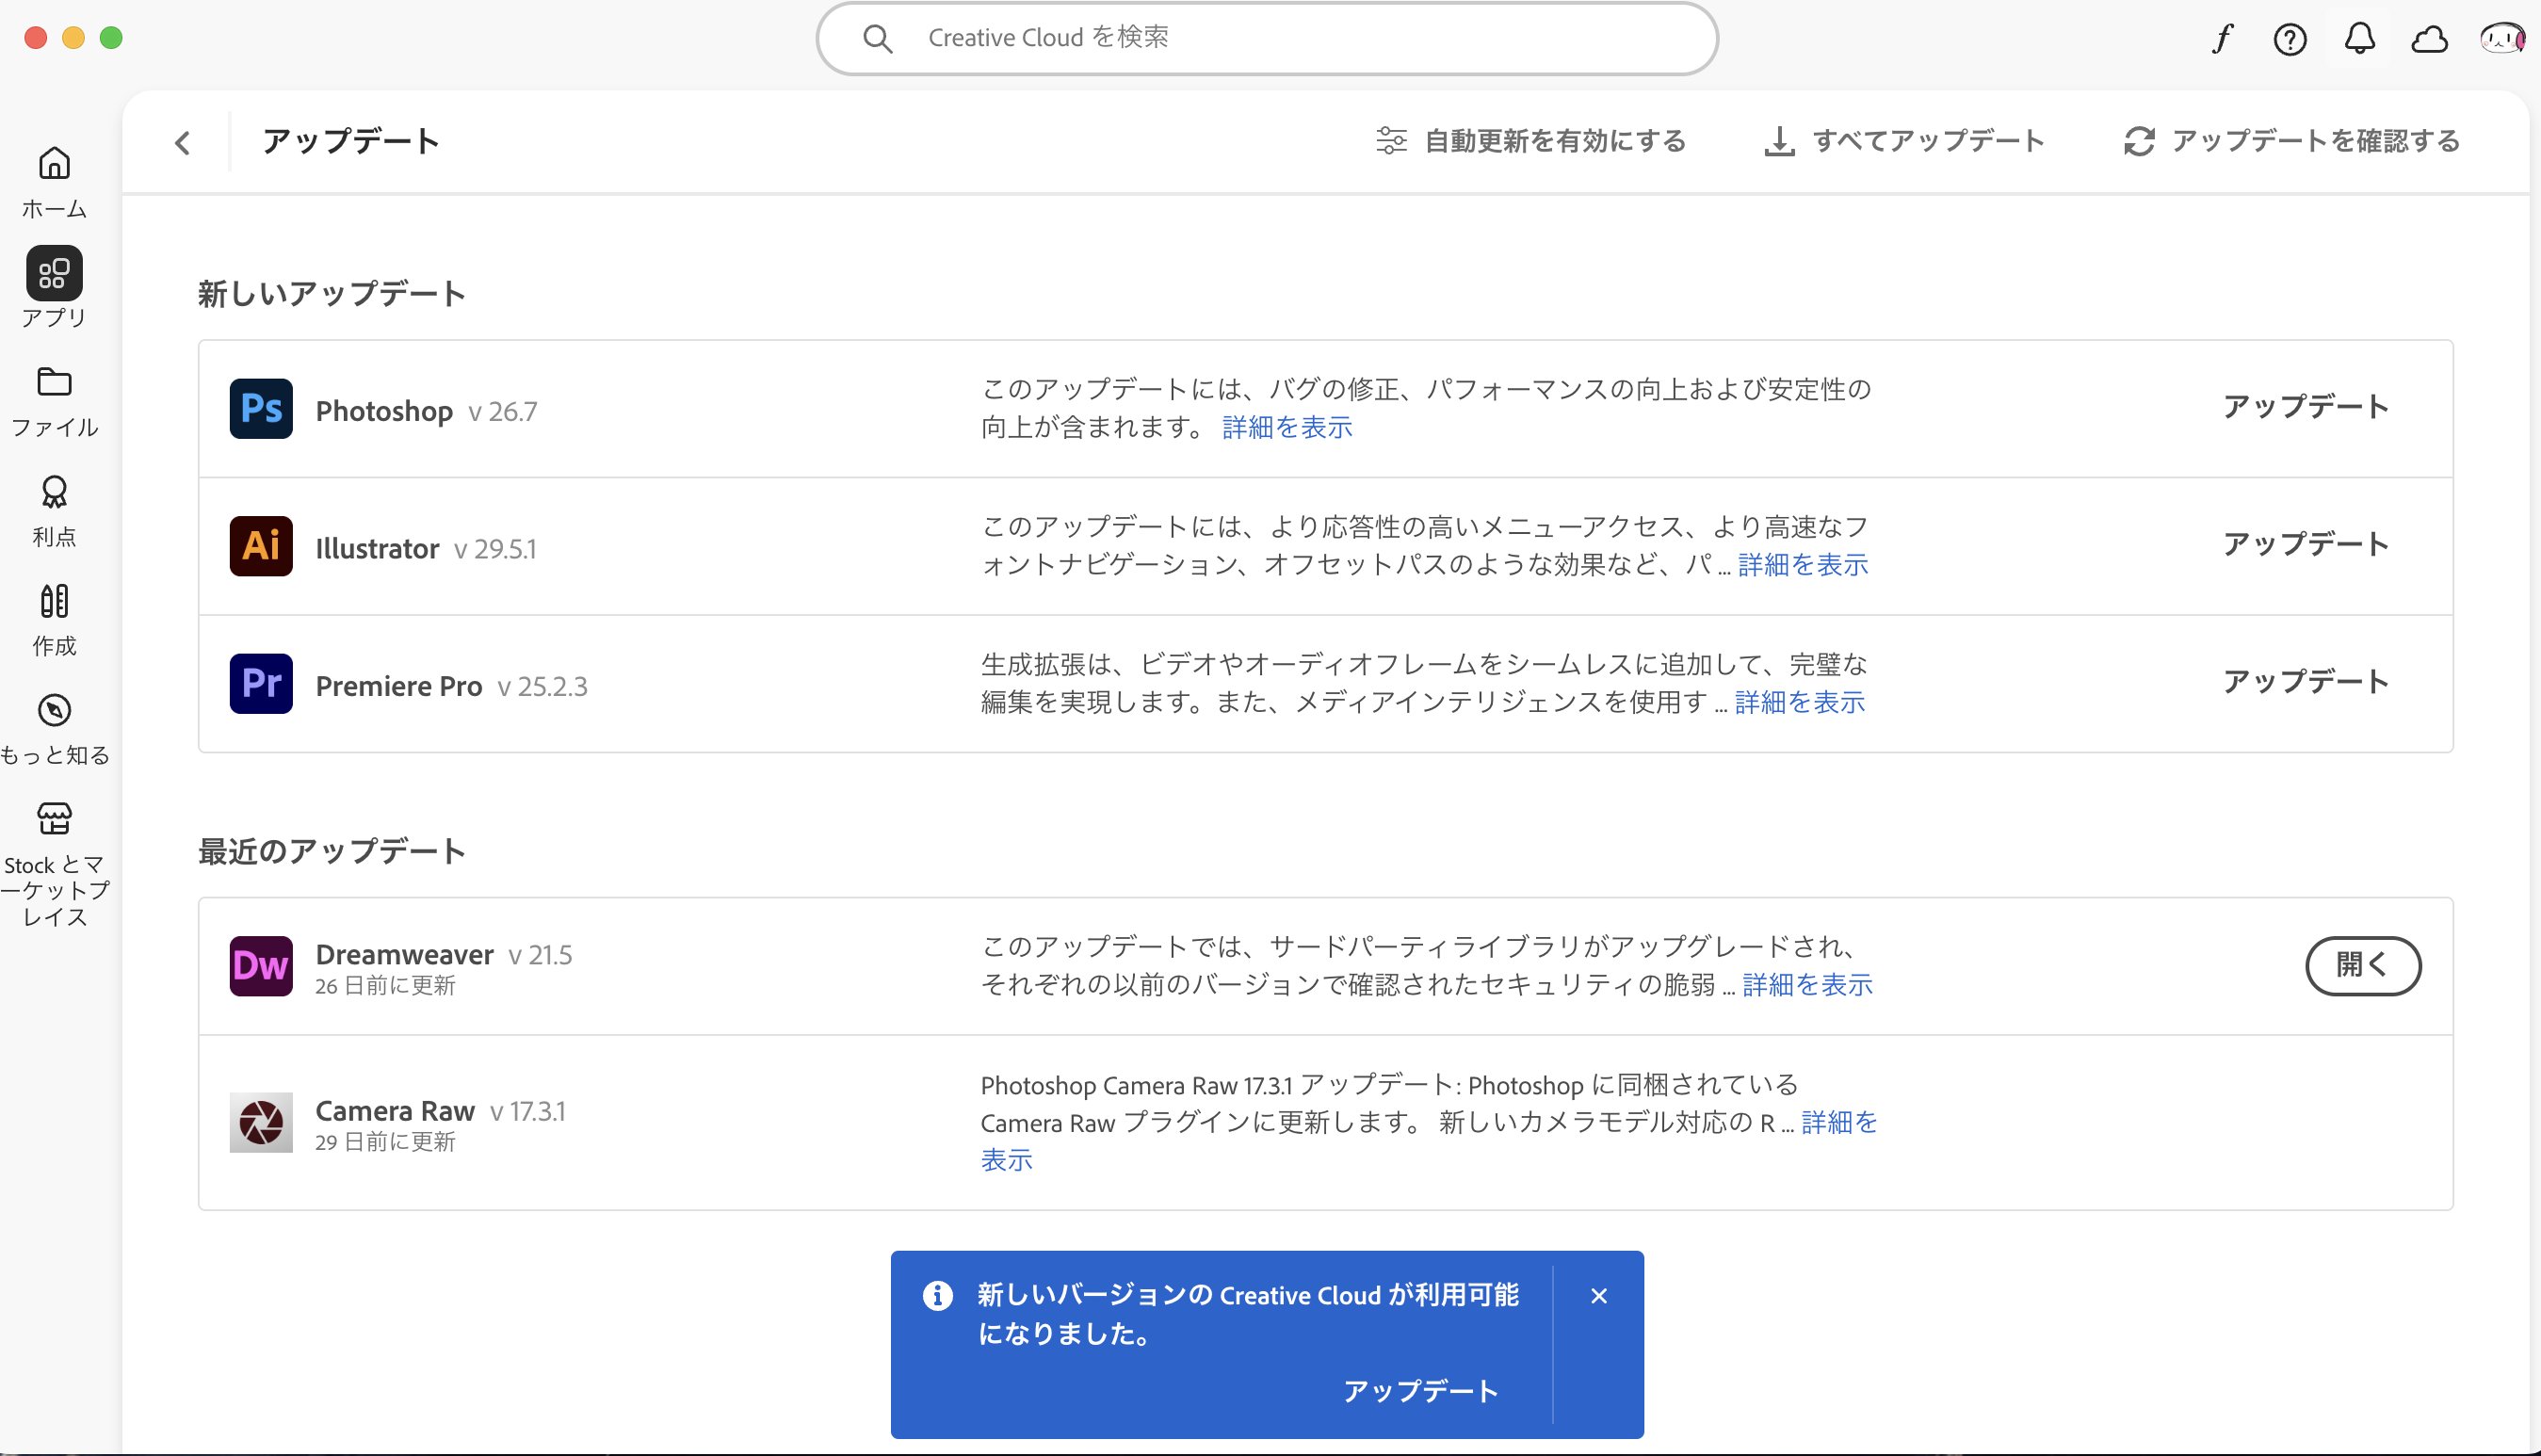This screenshot has width=2541, height=1456.
Task: Click the Premiere Pro name text
Action: [399, 686]
